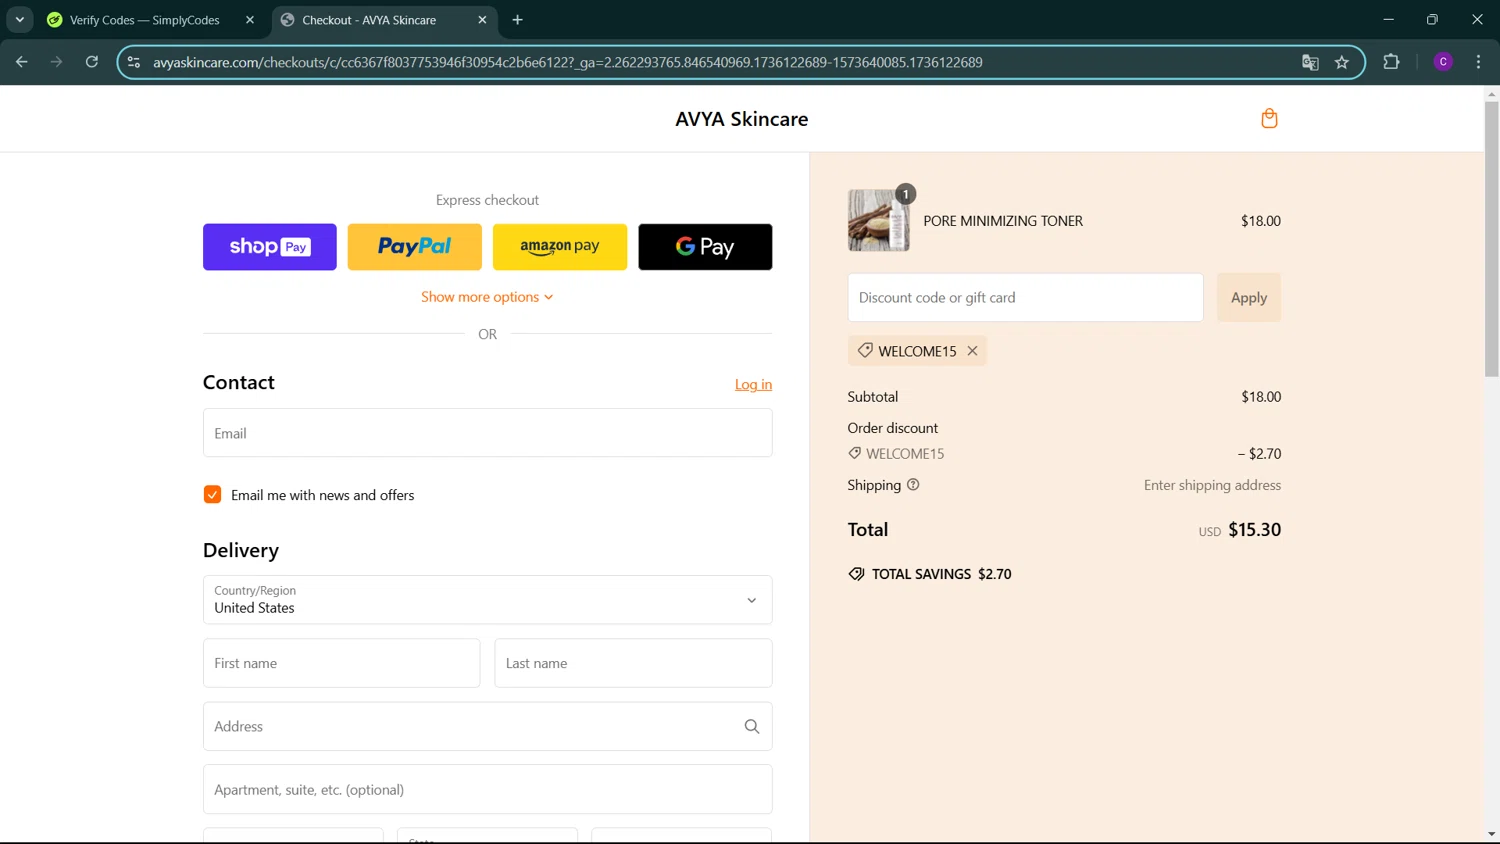Focus the Apartment, suite, etc. field

(x=487, y=790)
